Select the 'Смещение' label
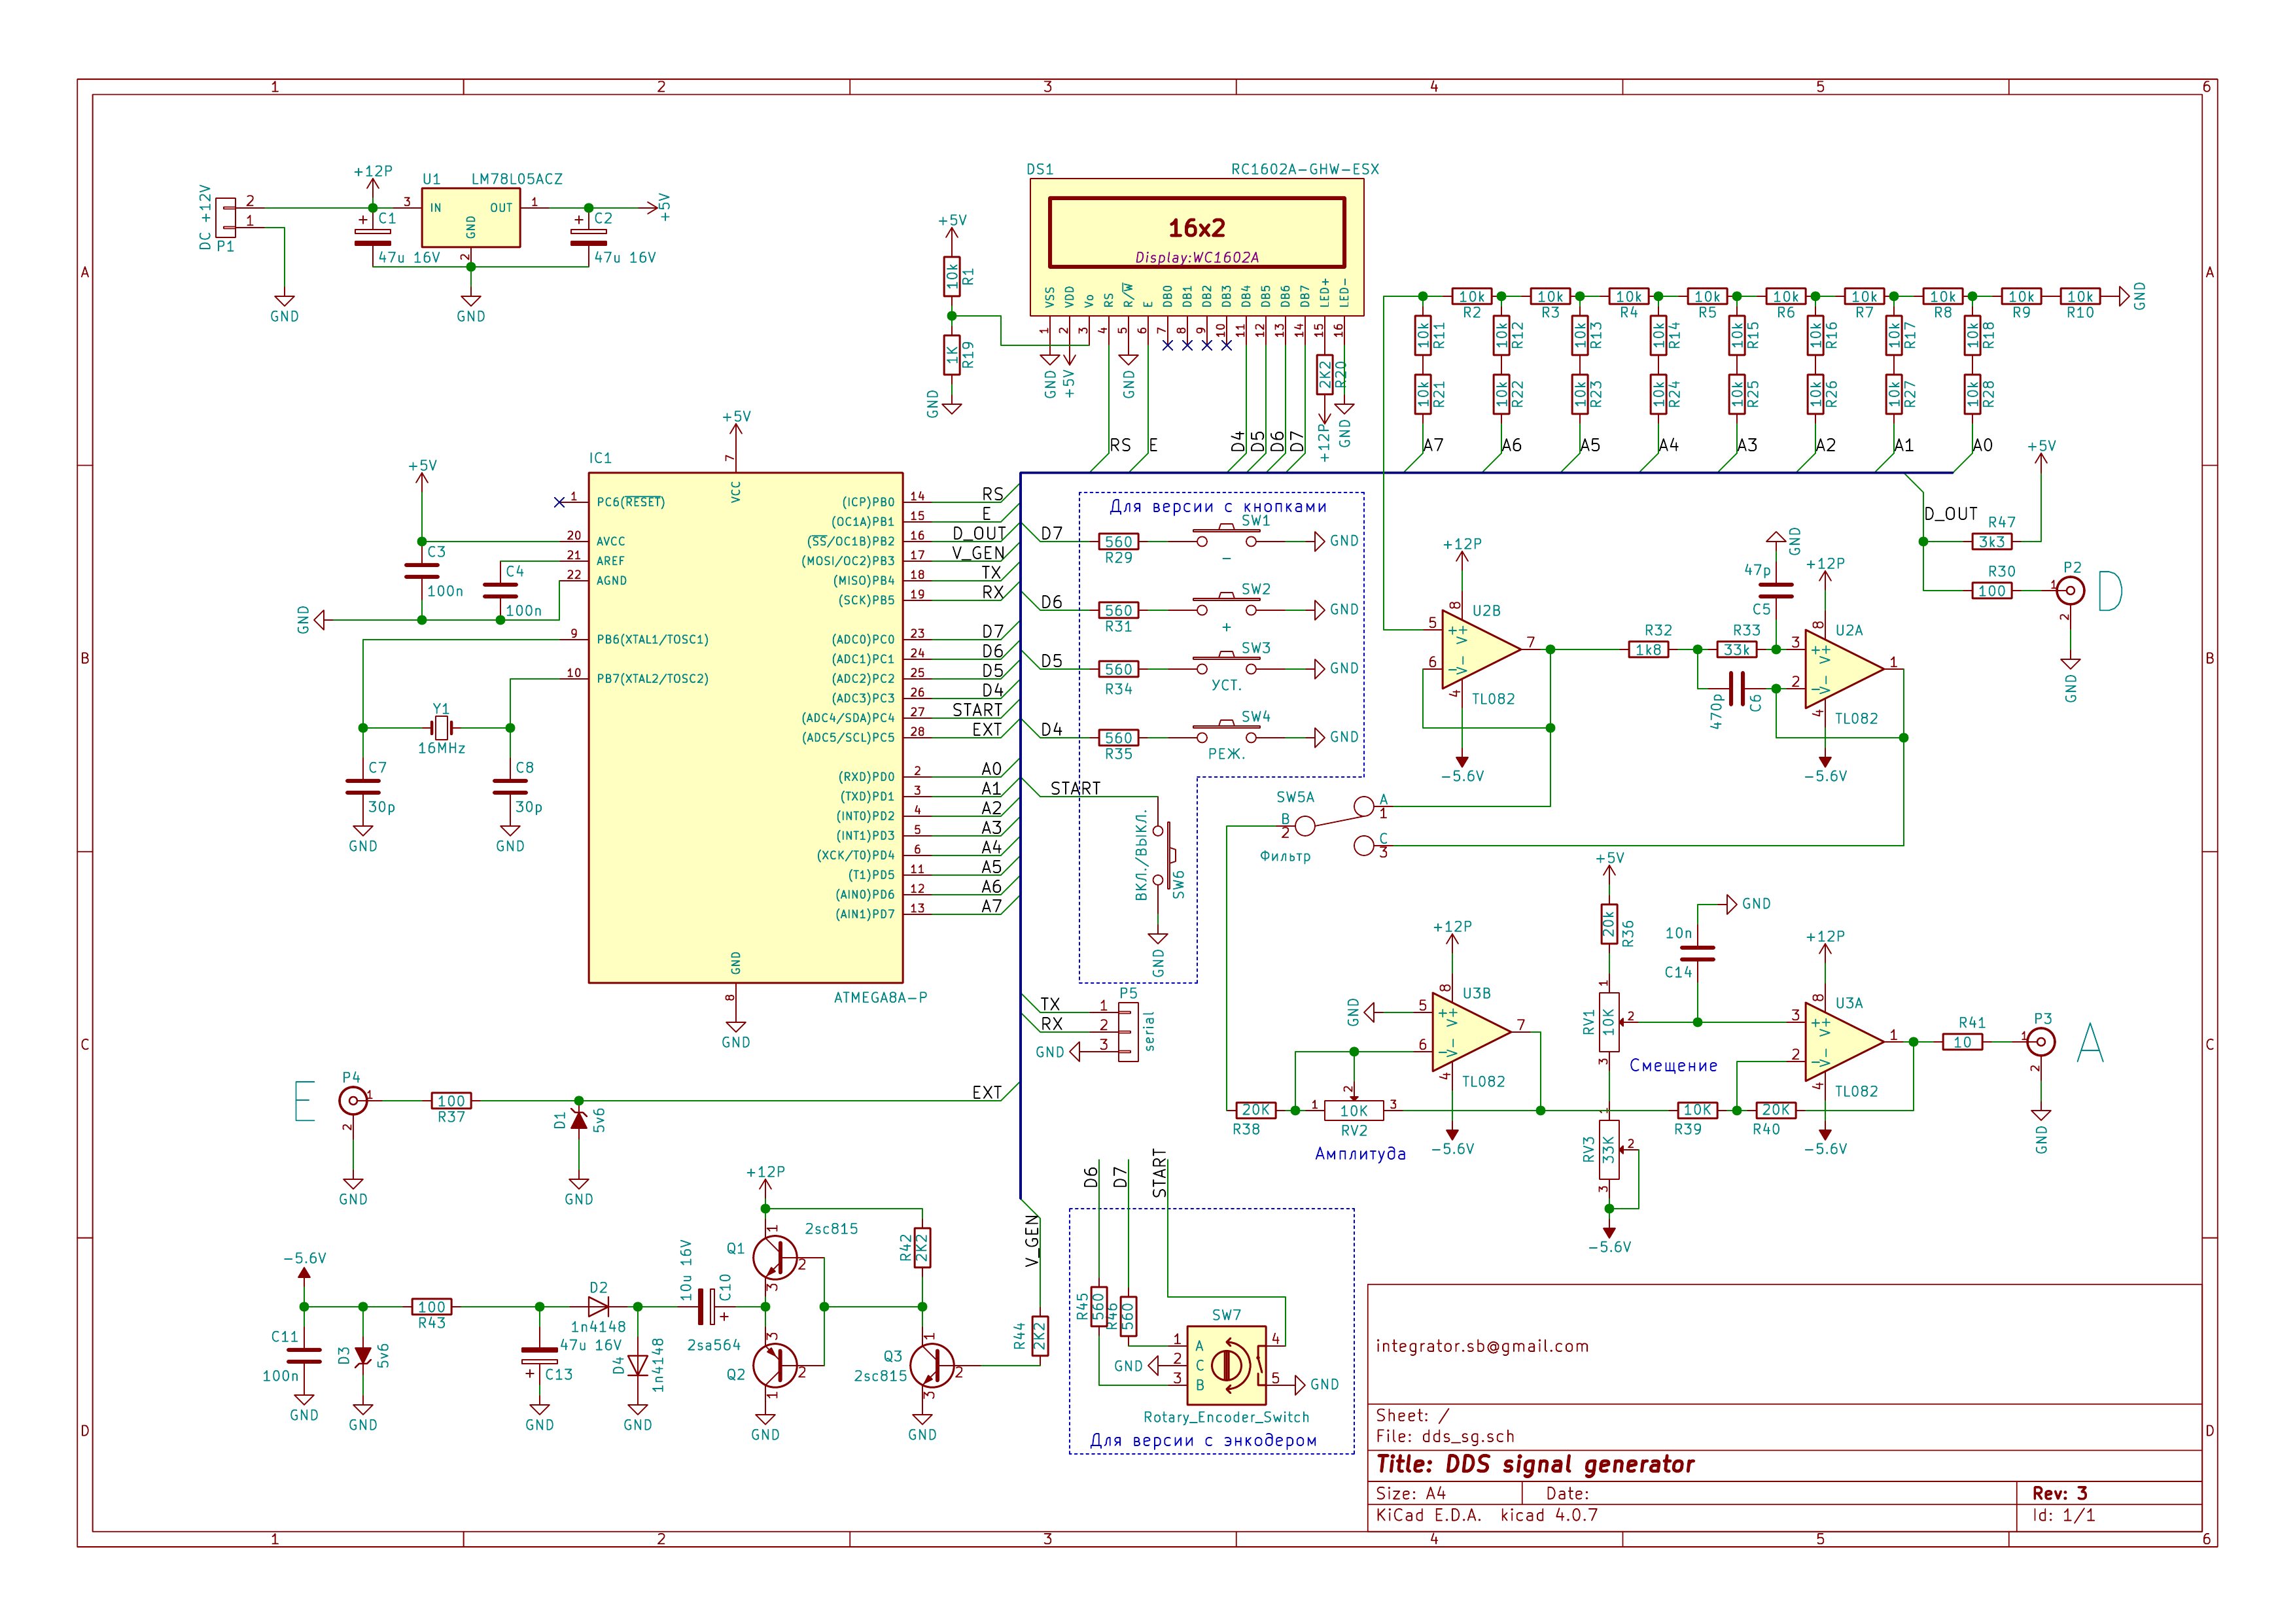The image size is (2295, 1624). tap(1673, 1065)
